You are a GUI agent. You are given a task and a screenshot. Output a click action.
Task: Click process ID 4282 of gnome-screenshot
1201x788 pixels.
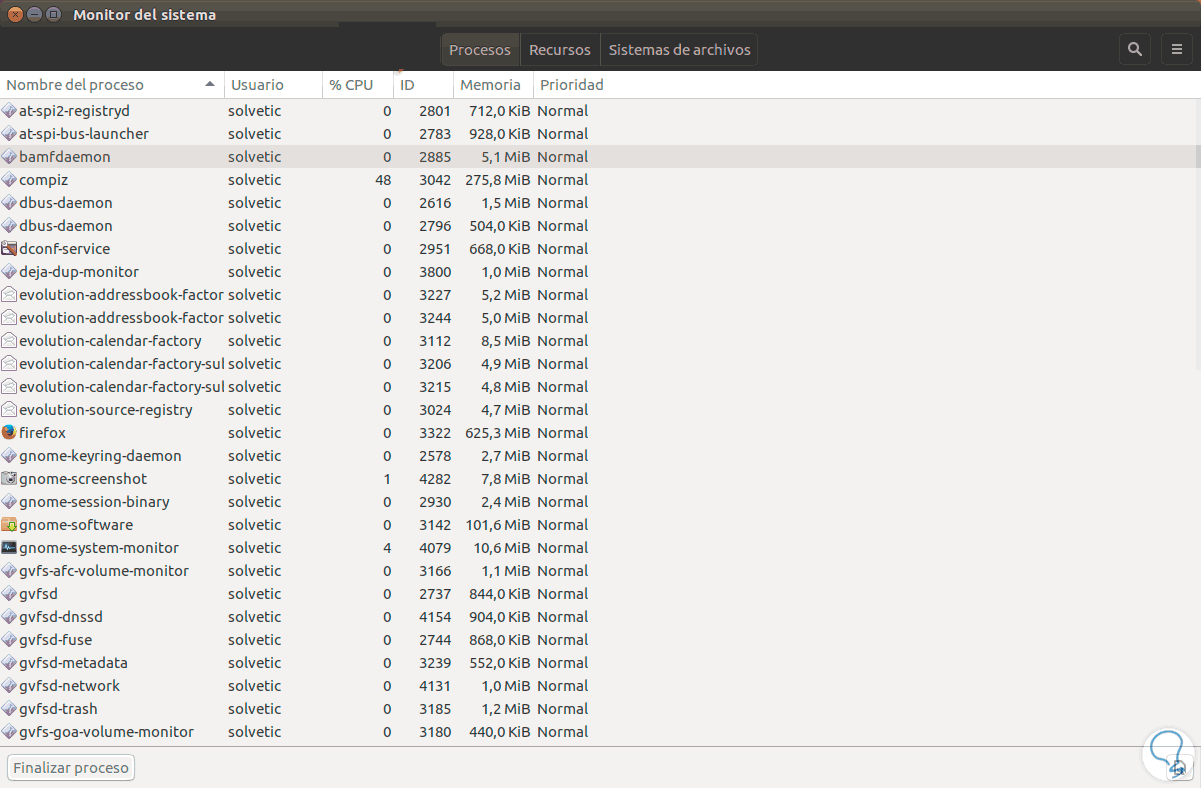pos(435,479)
